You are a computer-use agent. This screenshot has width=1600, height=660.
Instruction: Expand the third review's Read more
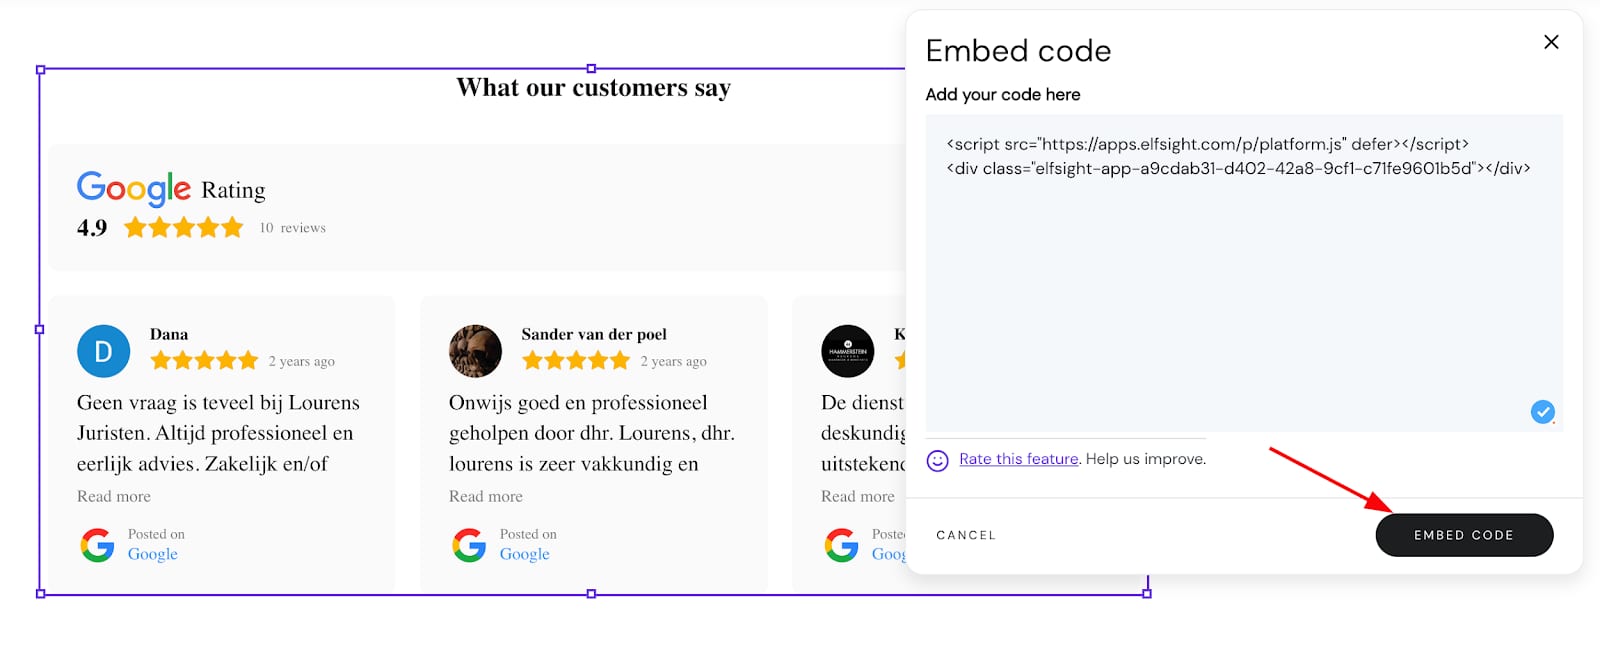858,496
